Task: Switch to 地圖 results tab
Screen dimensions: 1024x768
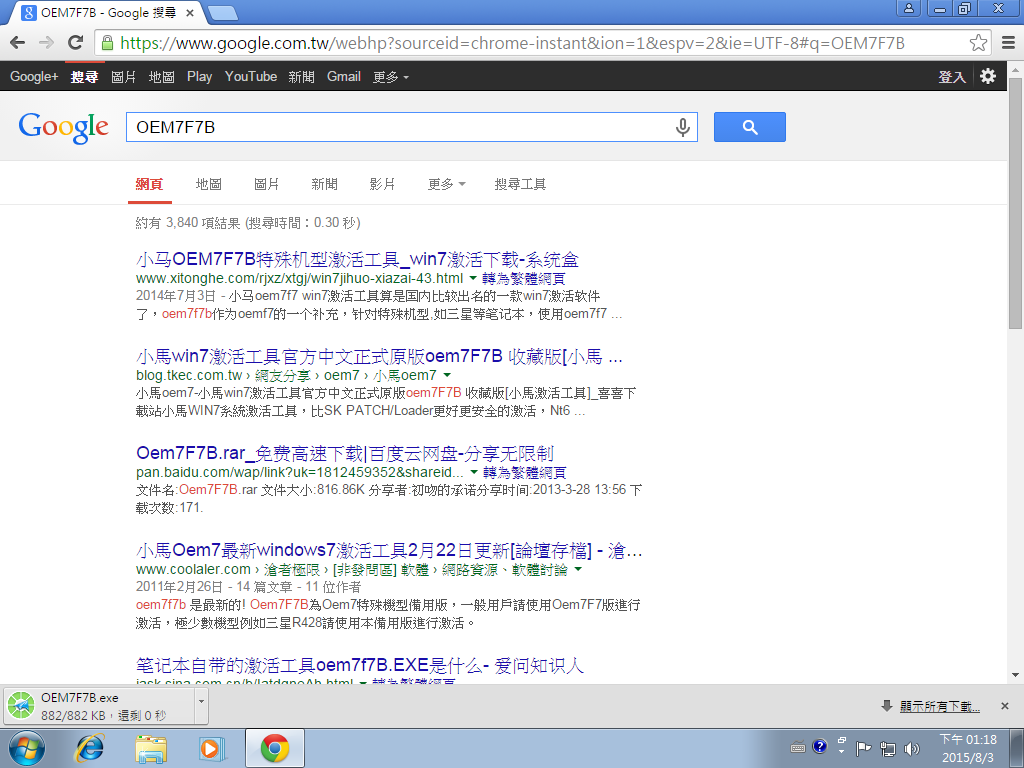Action: (x=209, y=184)
